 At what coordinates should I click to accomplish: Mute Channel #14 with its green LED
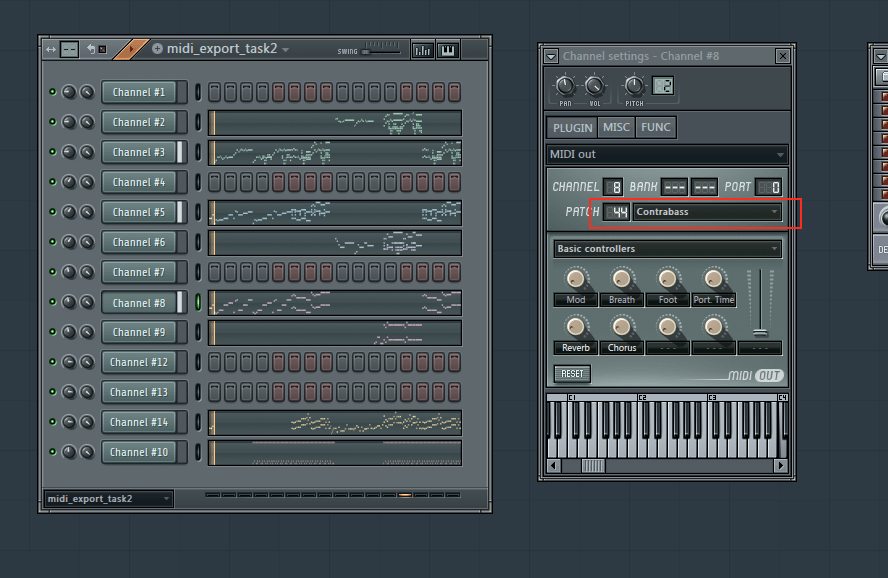pos(53,422)
